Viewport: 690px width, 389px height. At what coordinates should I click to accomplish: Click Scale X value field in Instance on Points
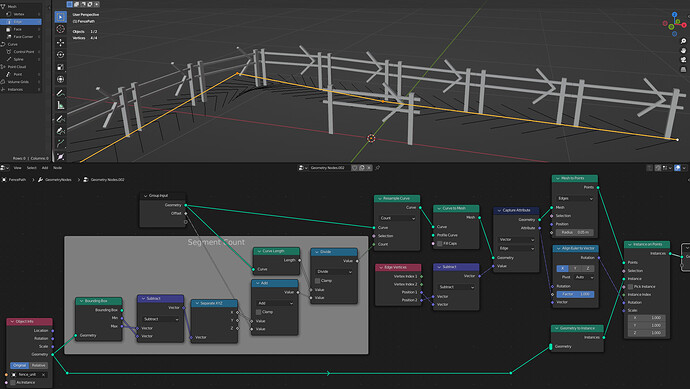[x=646, y=317]
